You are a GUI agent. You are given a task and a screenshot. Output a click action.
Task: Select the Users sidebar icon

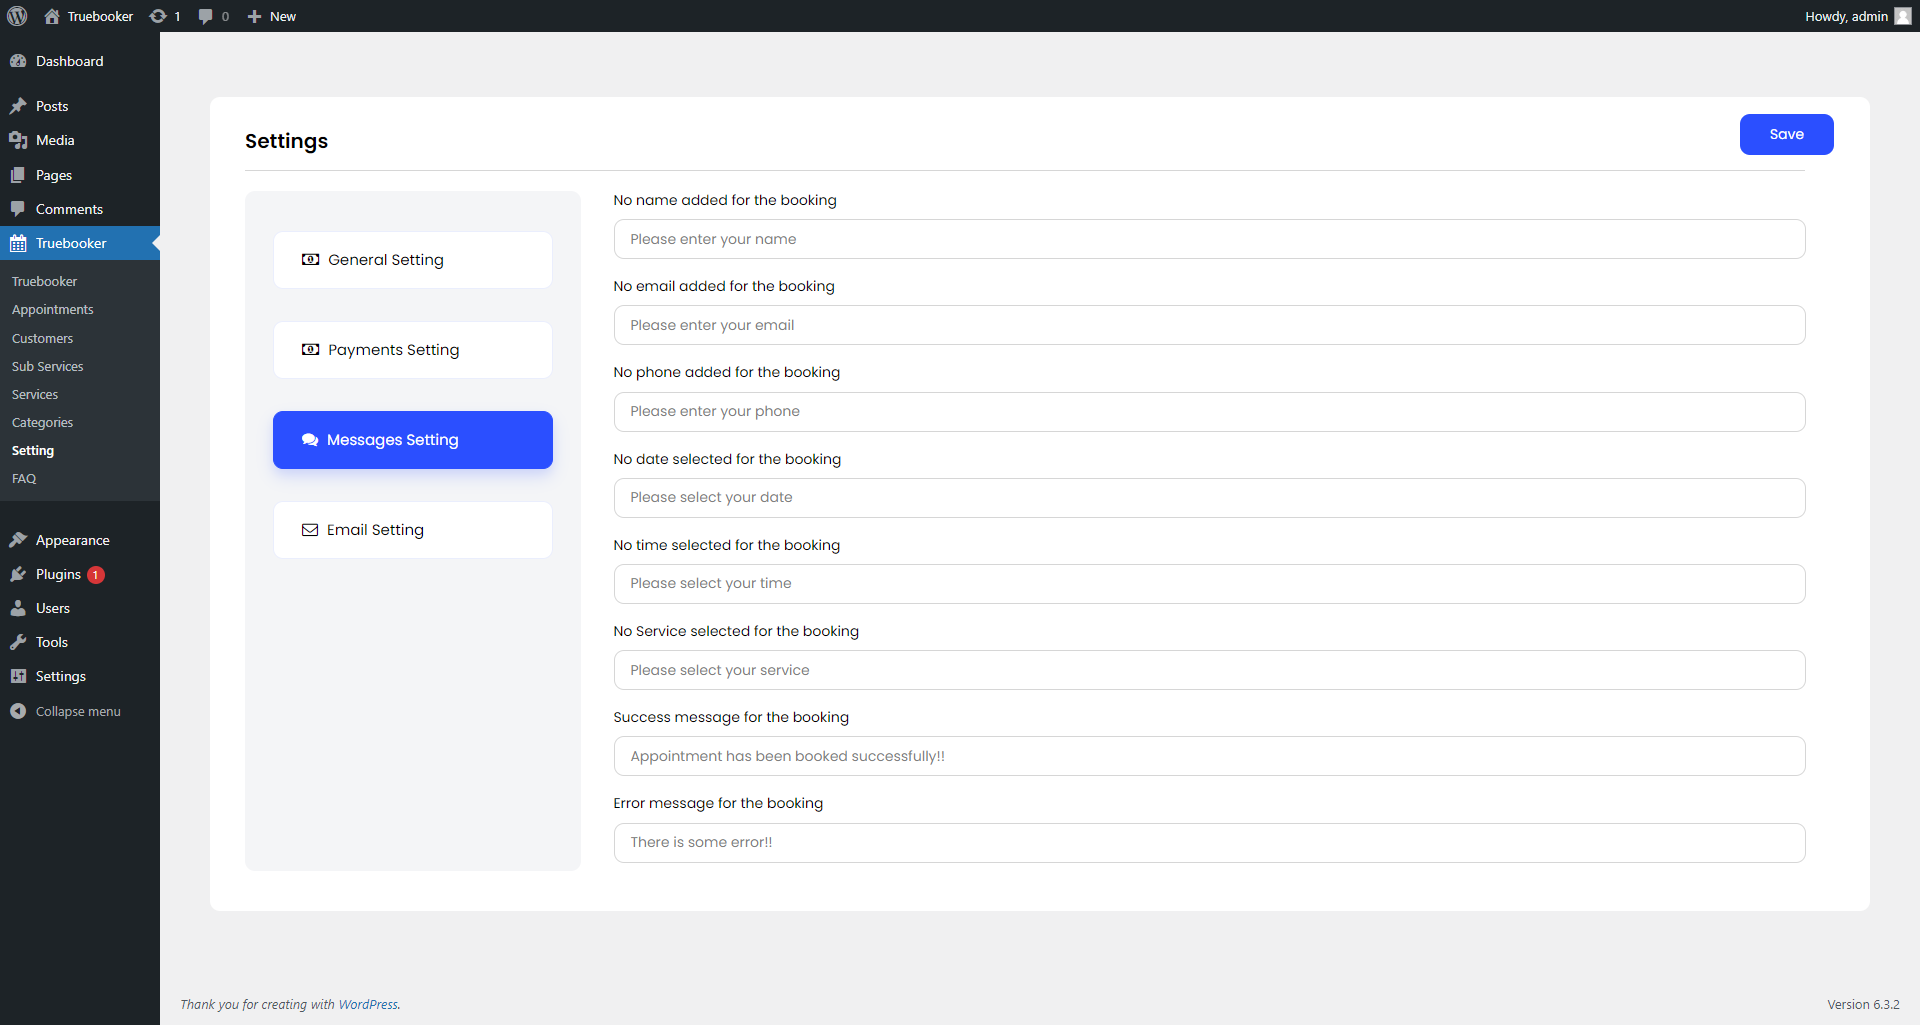pyautogui.click(x=19, y=608)
